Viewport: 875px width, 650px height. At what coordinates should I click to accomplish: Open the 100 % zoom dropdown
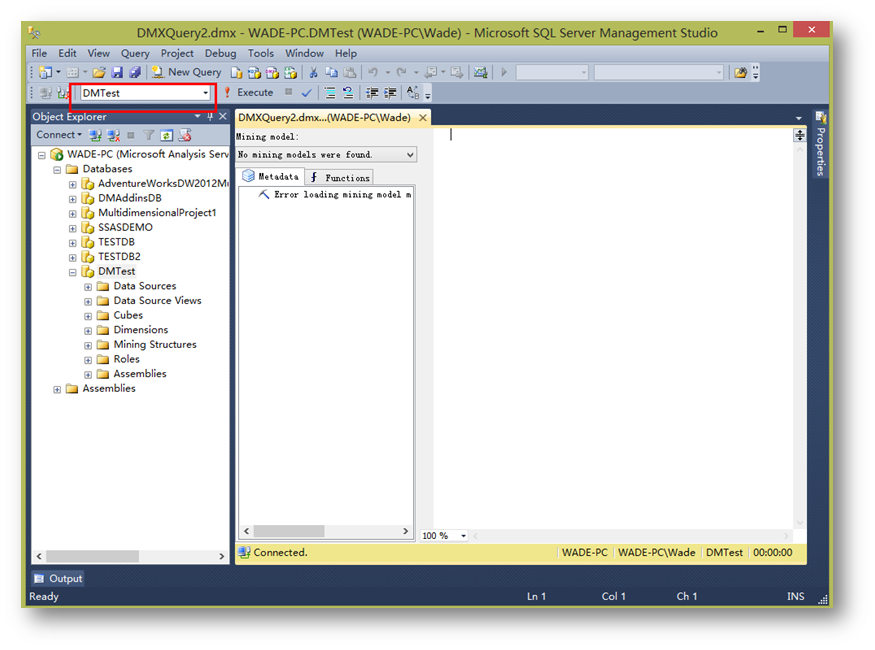463,536
